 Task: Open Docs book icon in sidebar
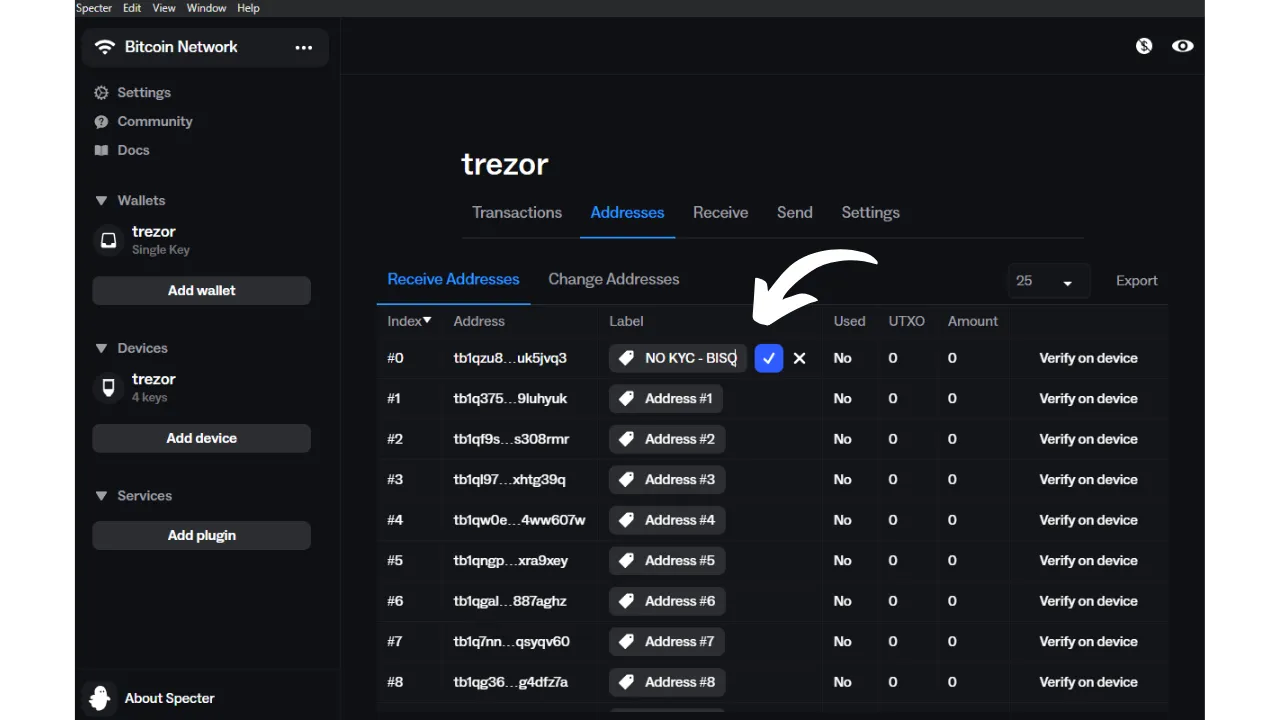click(101, 150)
